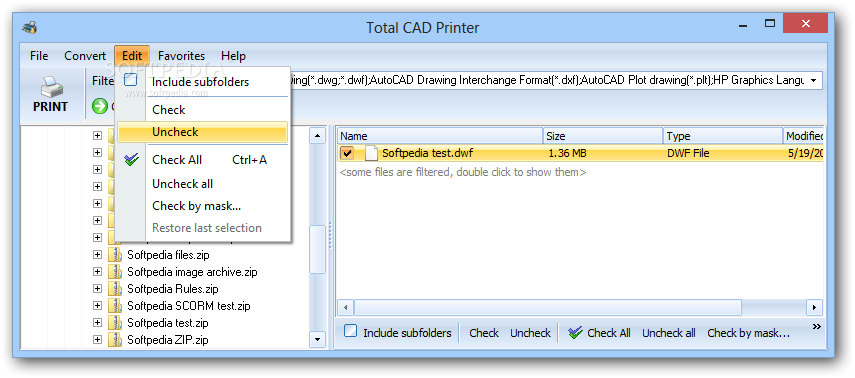Click the Softpedia ZIP.zip folder icon
Screen dimensions: 855x378
tap(115, 340)
